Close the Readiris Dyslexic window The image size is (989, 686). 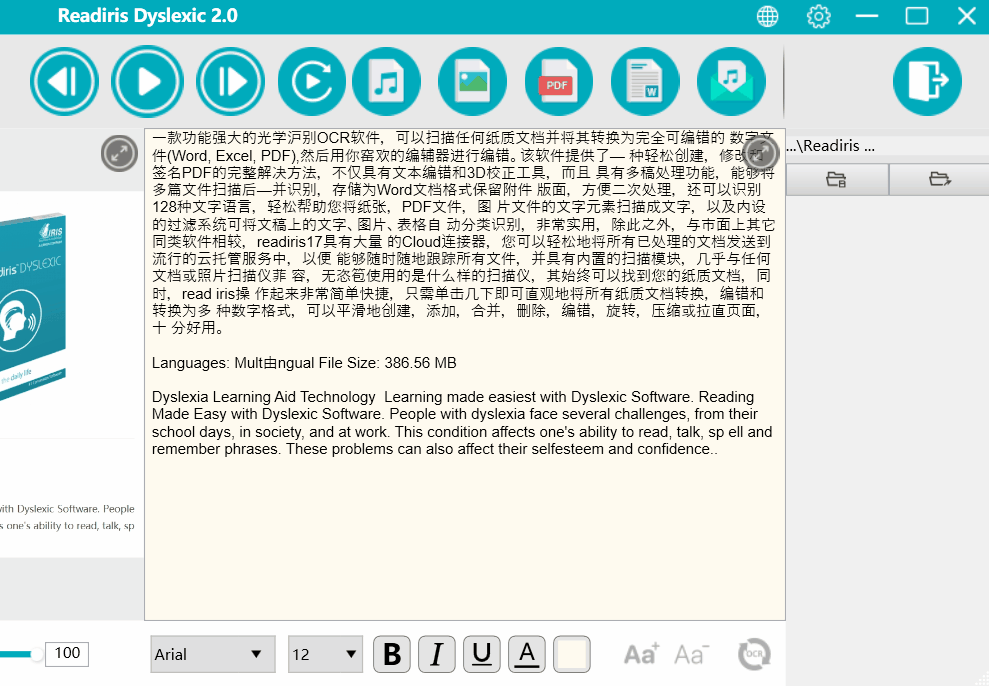966,16
